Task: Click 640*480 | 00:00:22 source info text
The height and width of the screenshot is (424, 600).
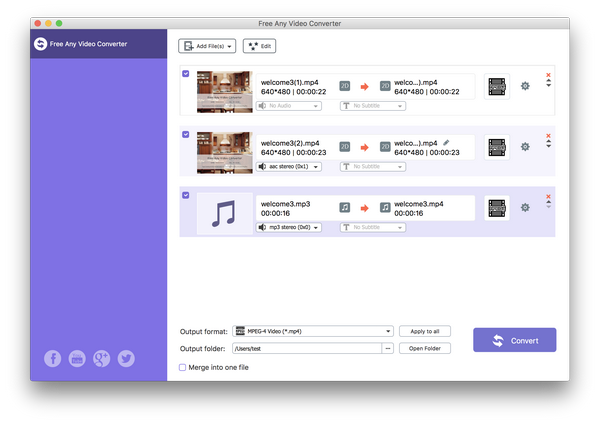Action: [293, 92]
